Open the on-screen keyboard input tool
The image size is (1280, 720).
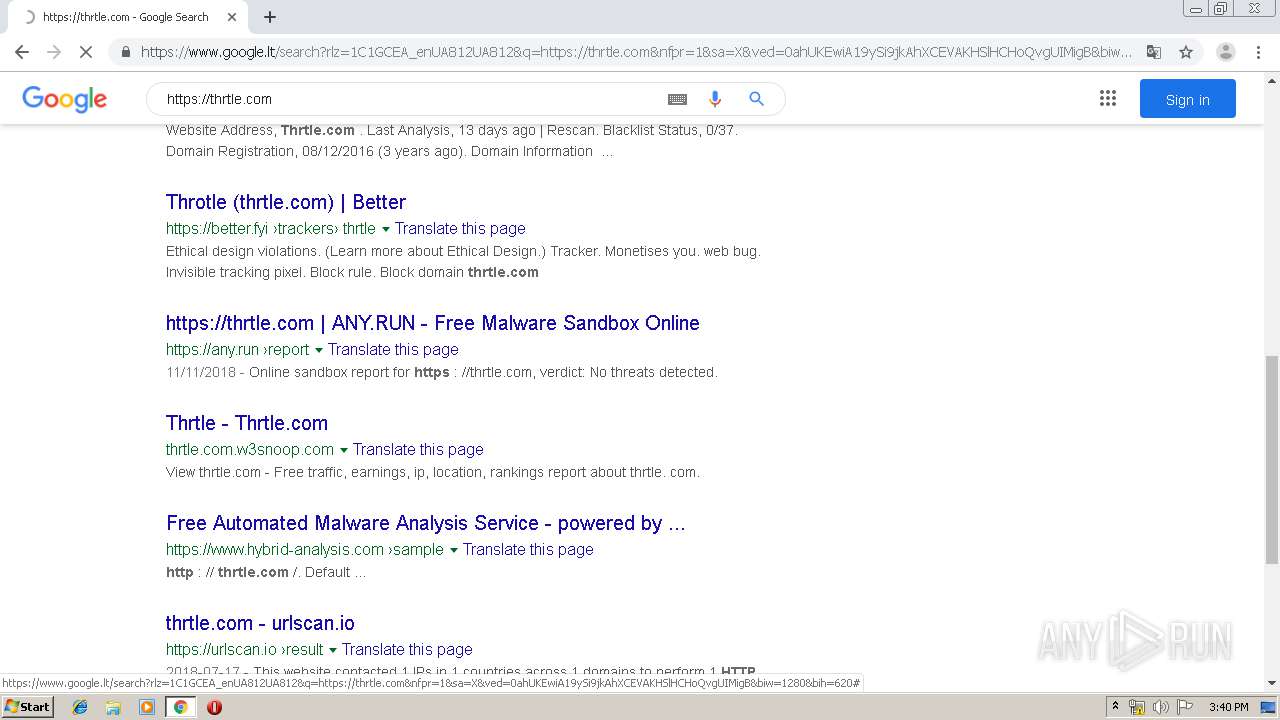point(677,99)
